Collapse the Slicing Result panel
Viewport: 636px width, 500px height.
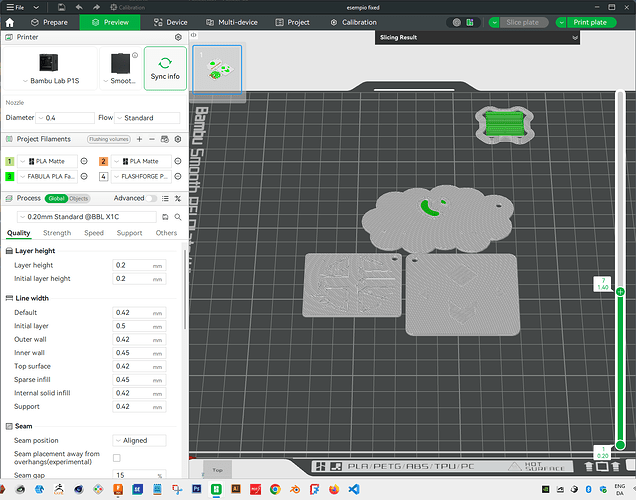[575, 37]
